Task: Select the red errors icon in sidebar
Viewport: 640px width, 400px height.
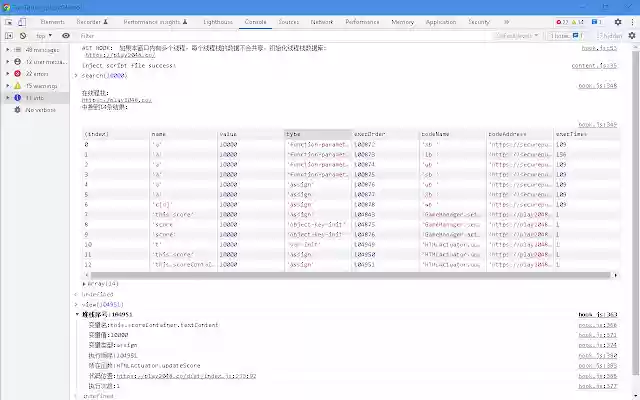Action: pos(17,74)
